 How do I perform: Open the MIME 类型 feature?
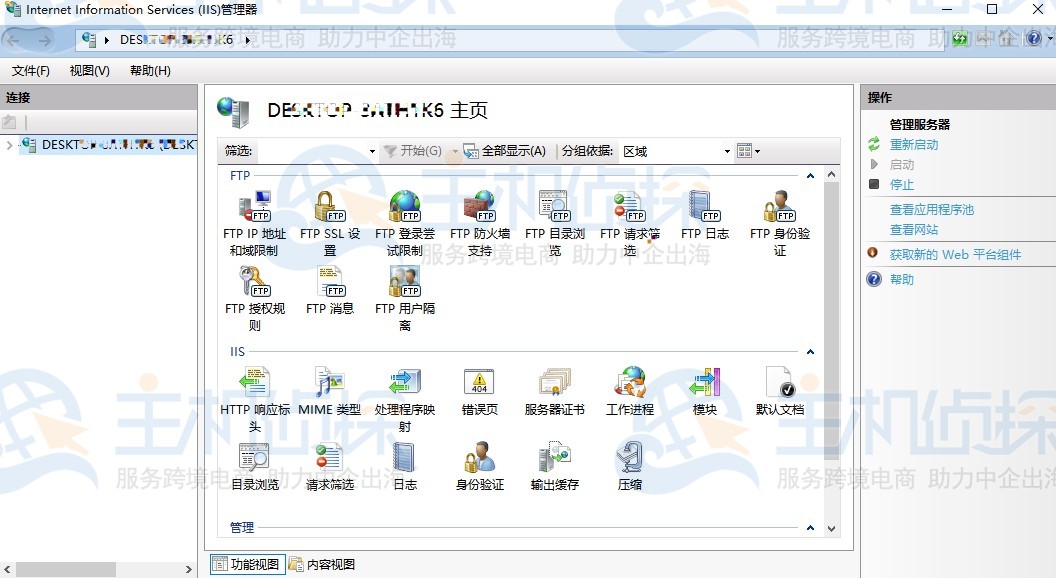click(328, 385)
